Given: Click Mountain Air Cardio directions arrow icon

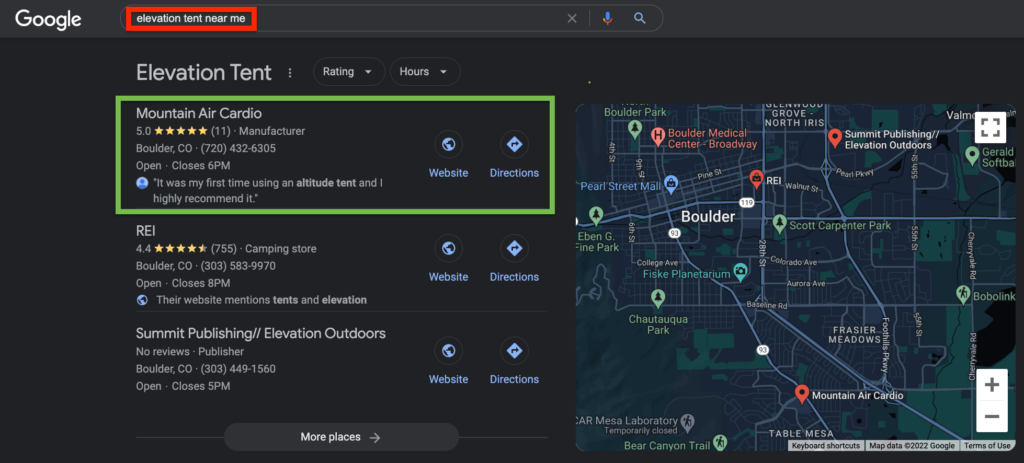Looking at the screenshot, I should click(x=515, y=144).
